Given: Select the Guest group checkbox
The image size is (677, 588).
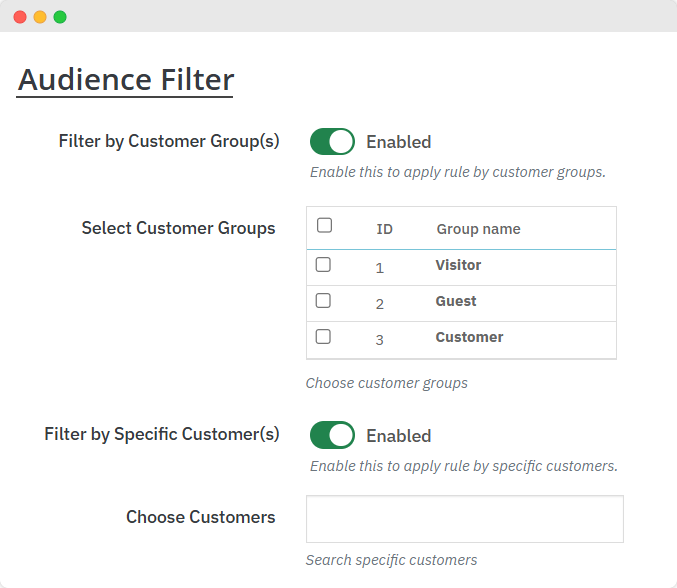Looking at the screenshot, I should click(323, 301).
